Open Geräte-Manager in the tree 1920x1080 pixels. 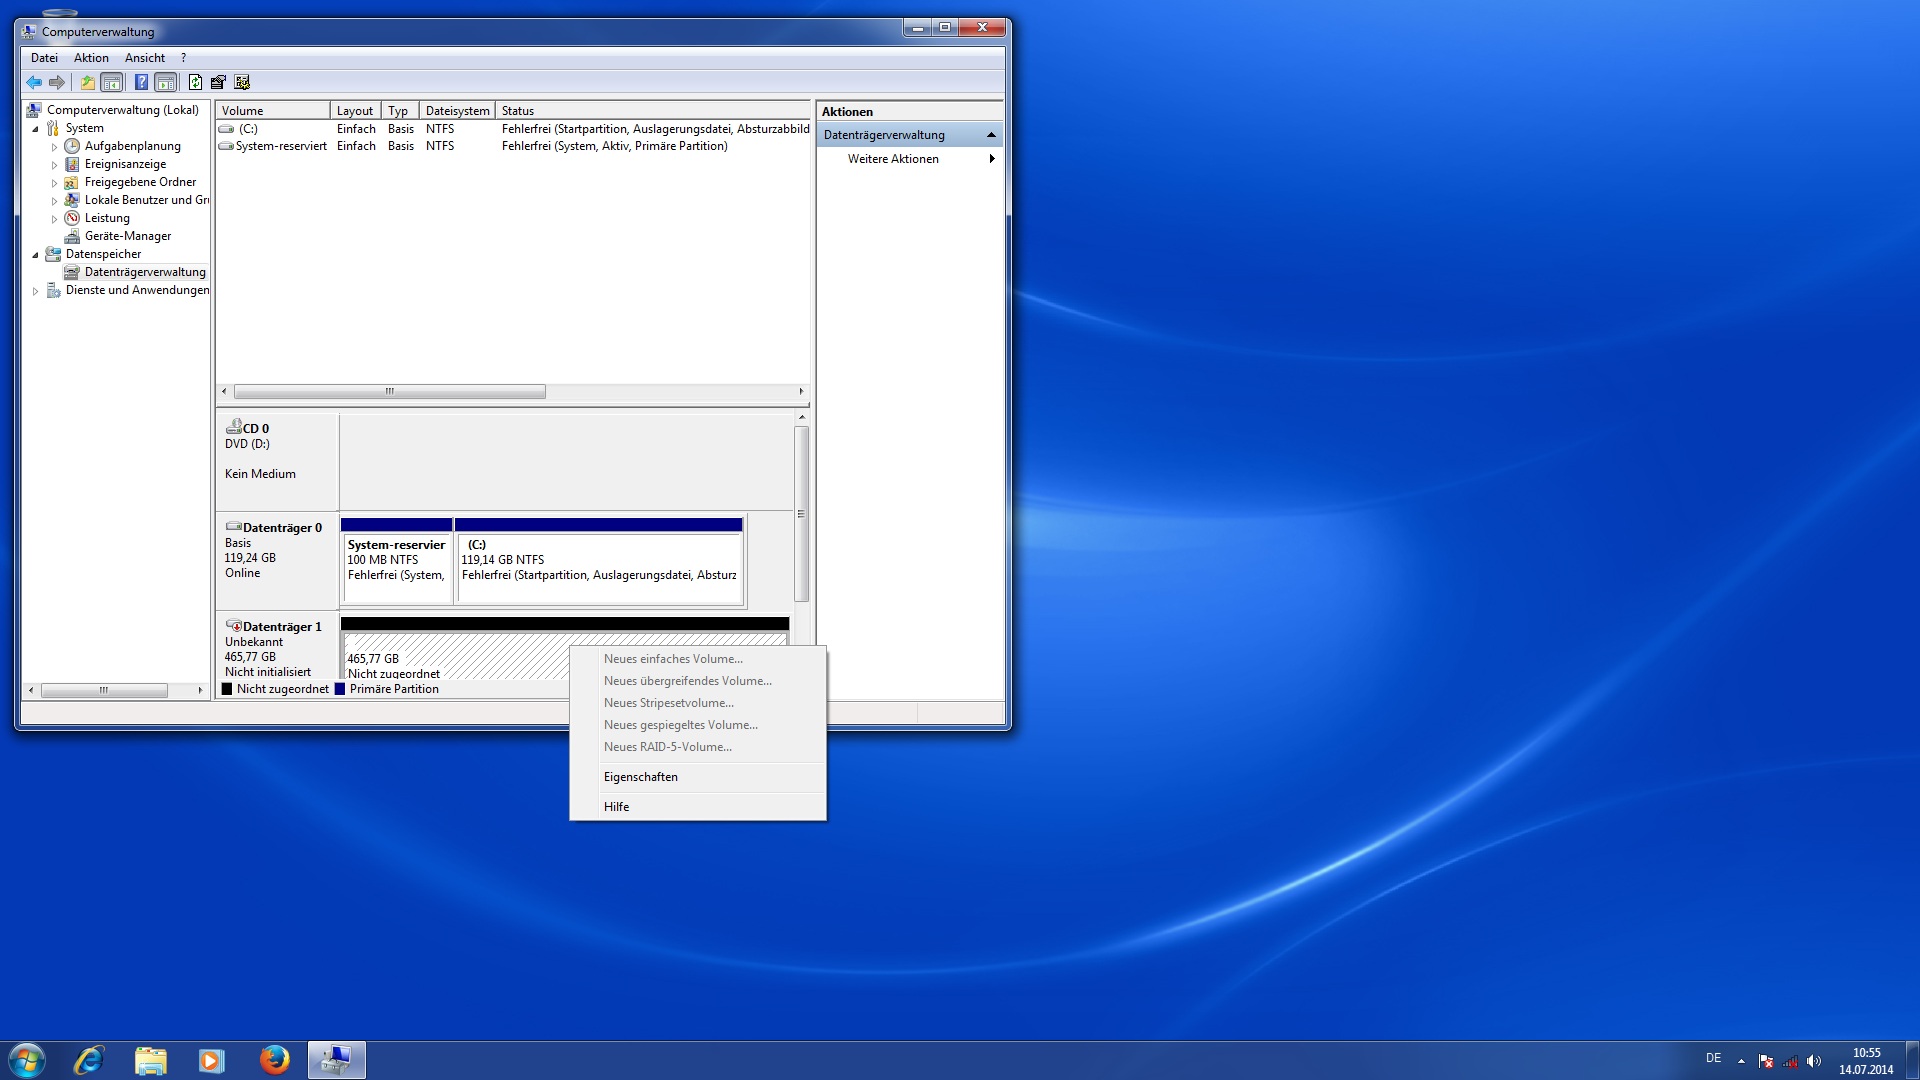click(127, 236)
